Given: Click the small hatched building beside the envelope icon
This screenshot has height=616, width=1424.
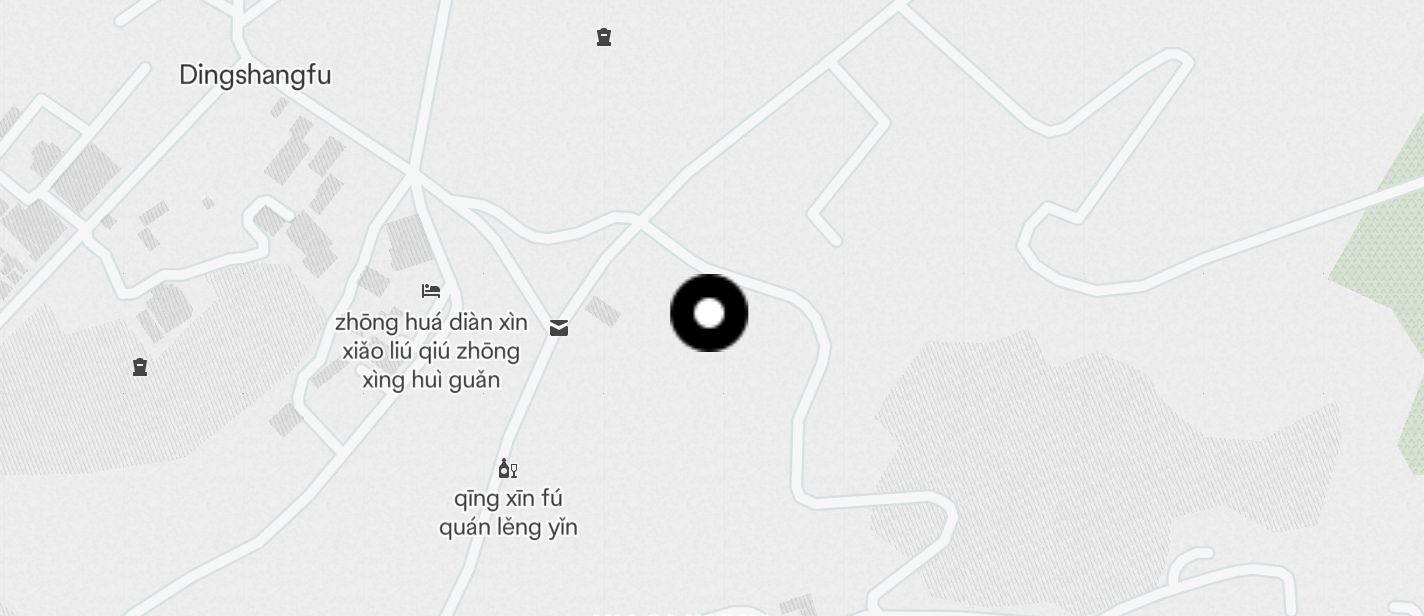Looking at the screenshot, I should [603, 311].
